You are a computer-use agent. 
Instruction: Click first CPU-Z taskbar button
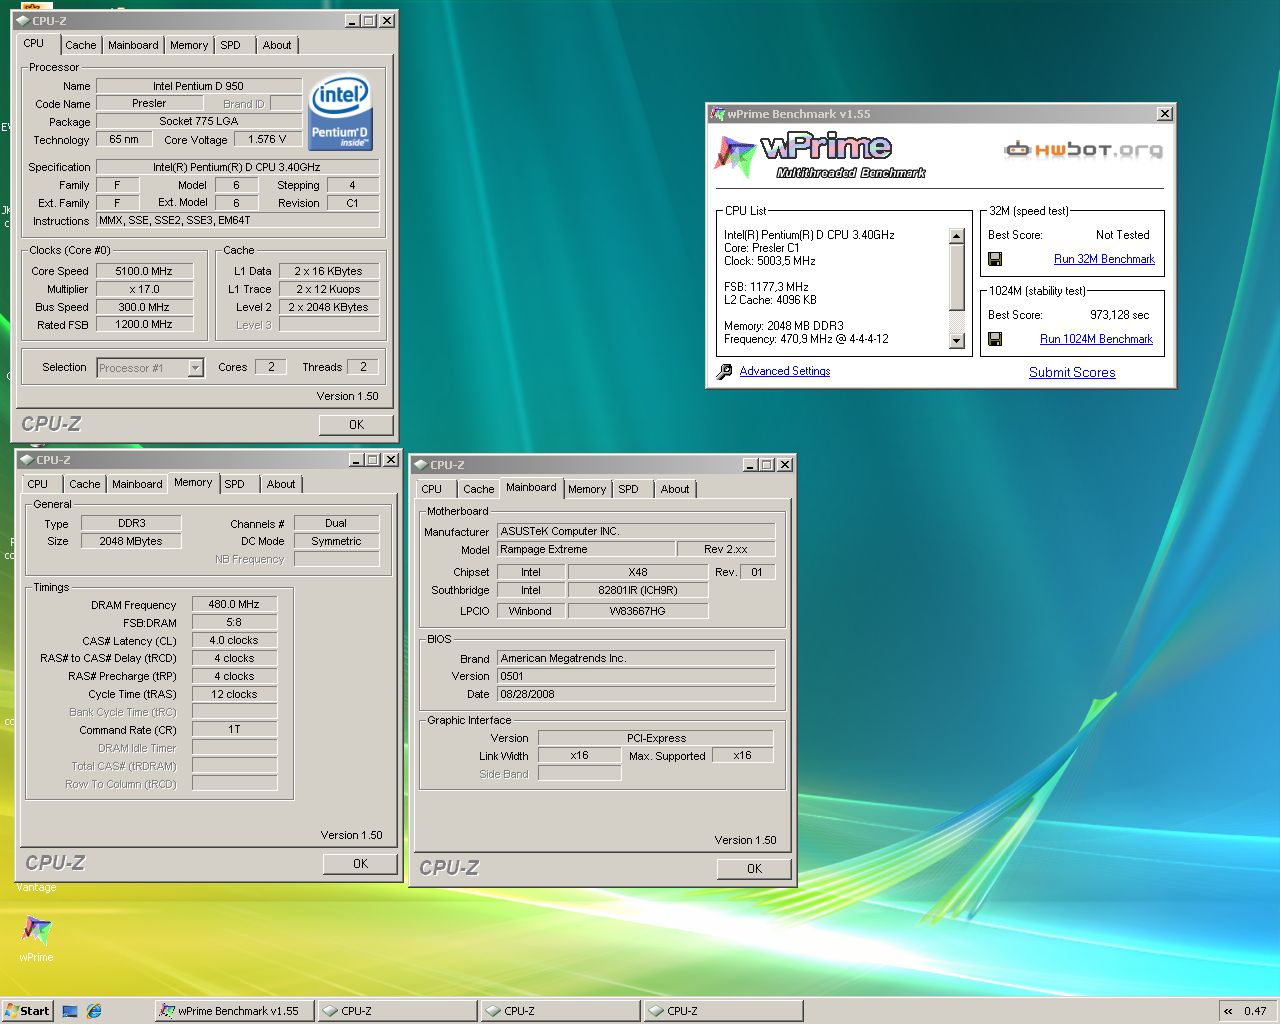tap(396, 1011)
